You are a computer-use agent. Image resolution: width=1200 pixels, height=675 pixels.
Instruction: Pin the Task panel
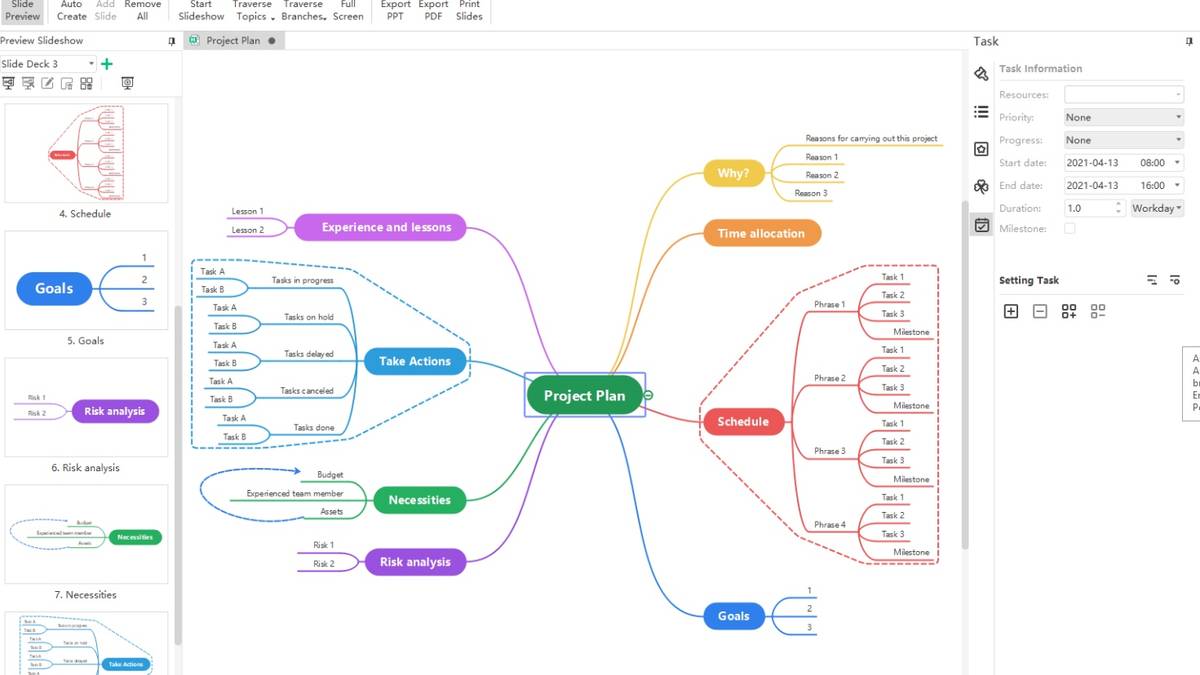pos(1189,42)
